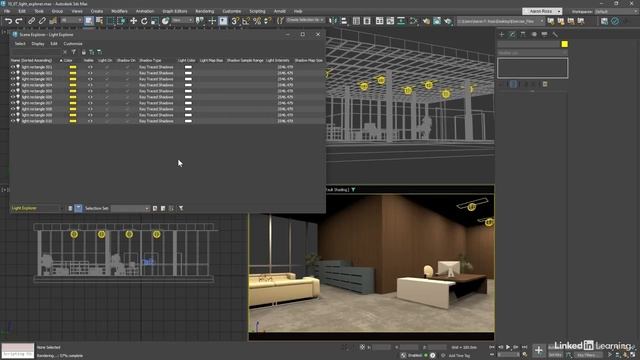Toggle Light On checkbox for light rectangle 004

107,85
